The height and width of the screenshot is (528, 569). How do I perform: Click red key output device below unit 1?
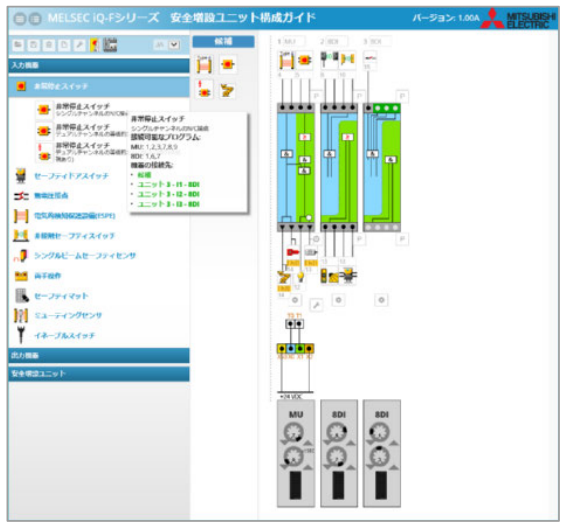292,252
